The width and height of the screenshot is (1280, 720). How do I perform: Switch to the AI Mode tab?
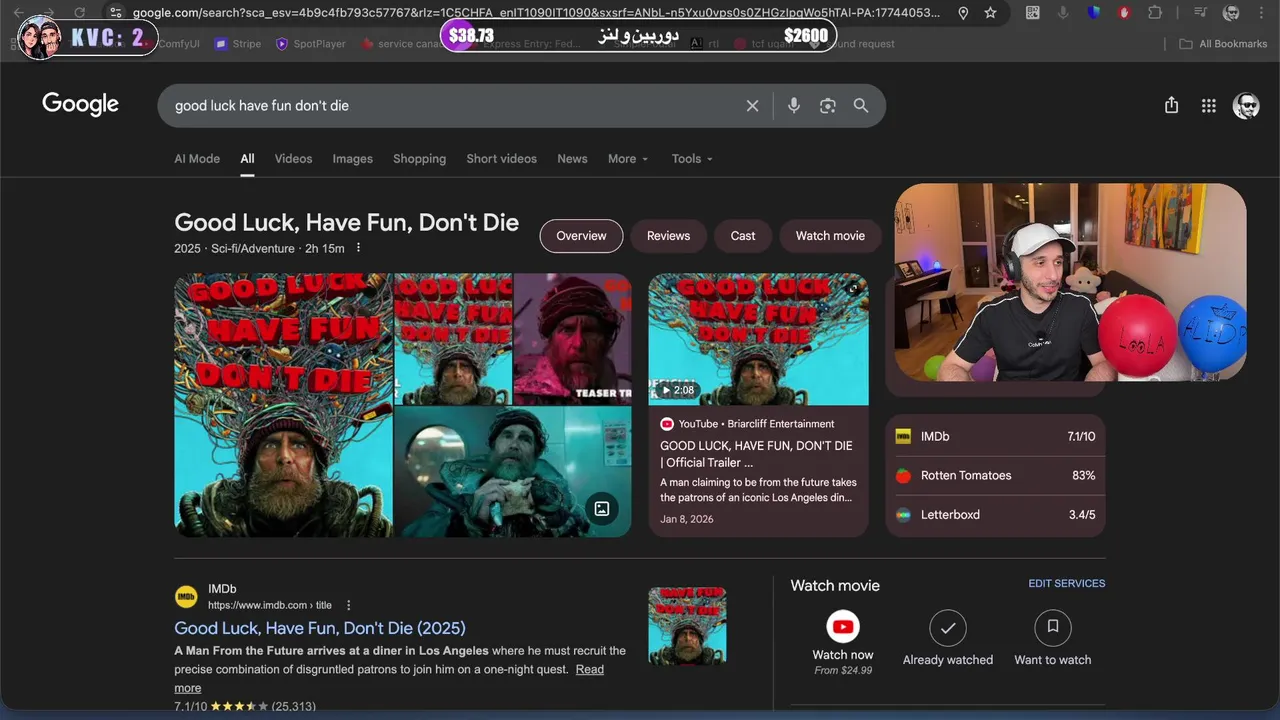197,159
